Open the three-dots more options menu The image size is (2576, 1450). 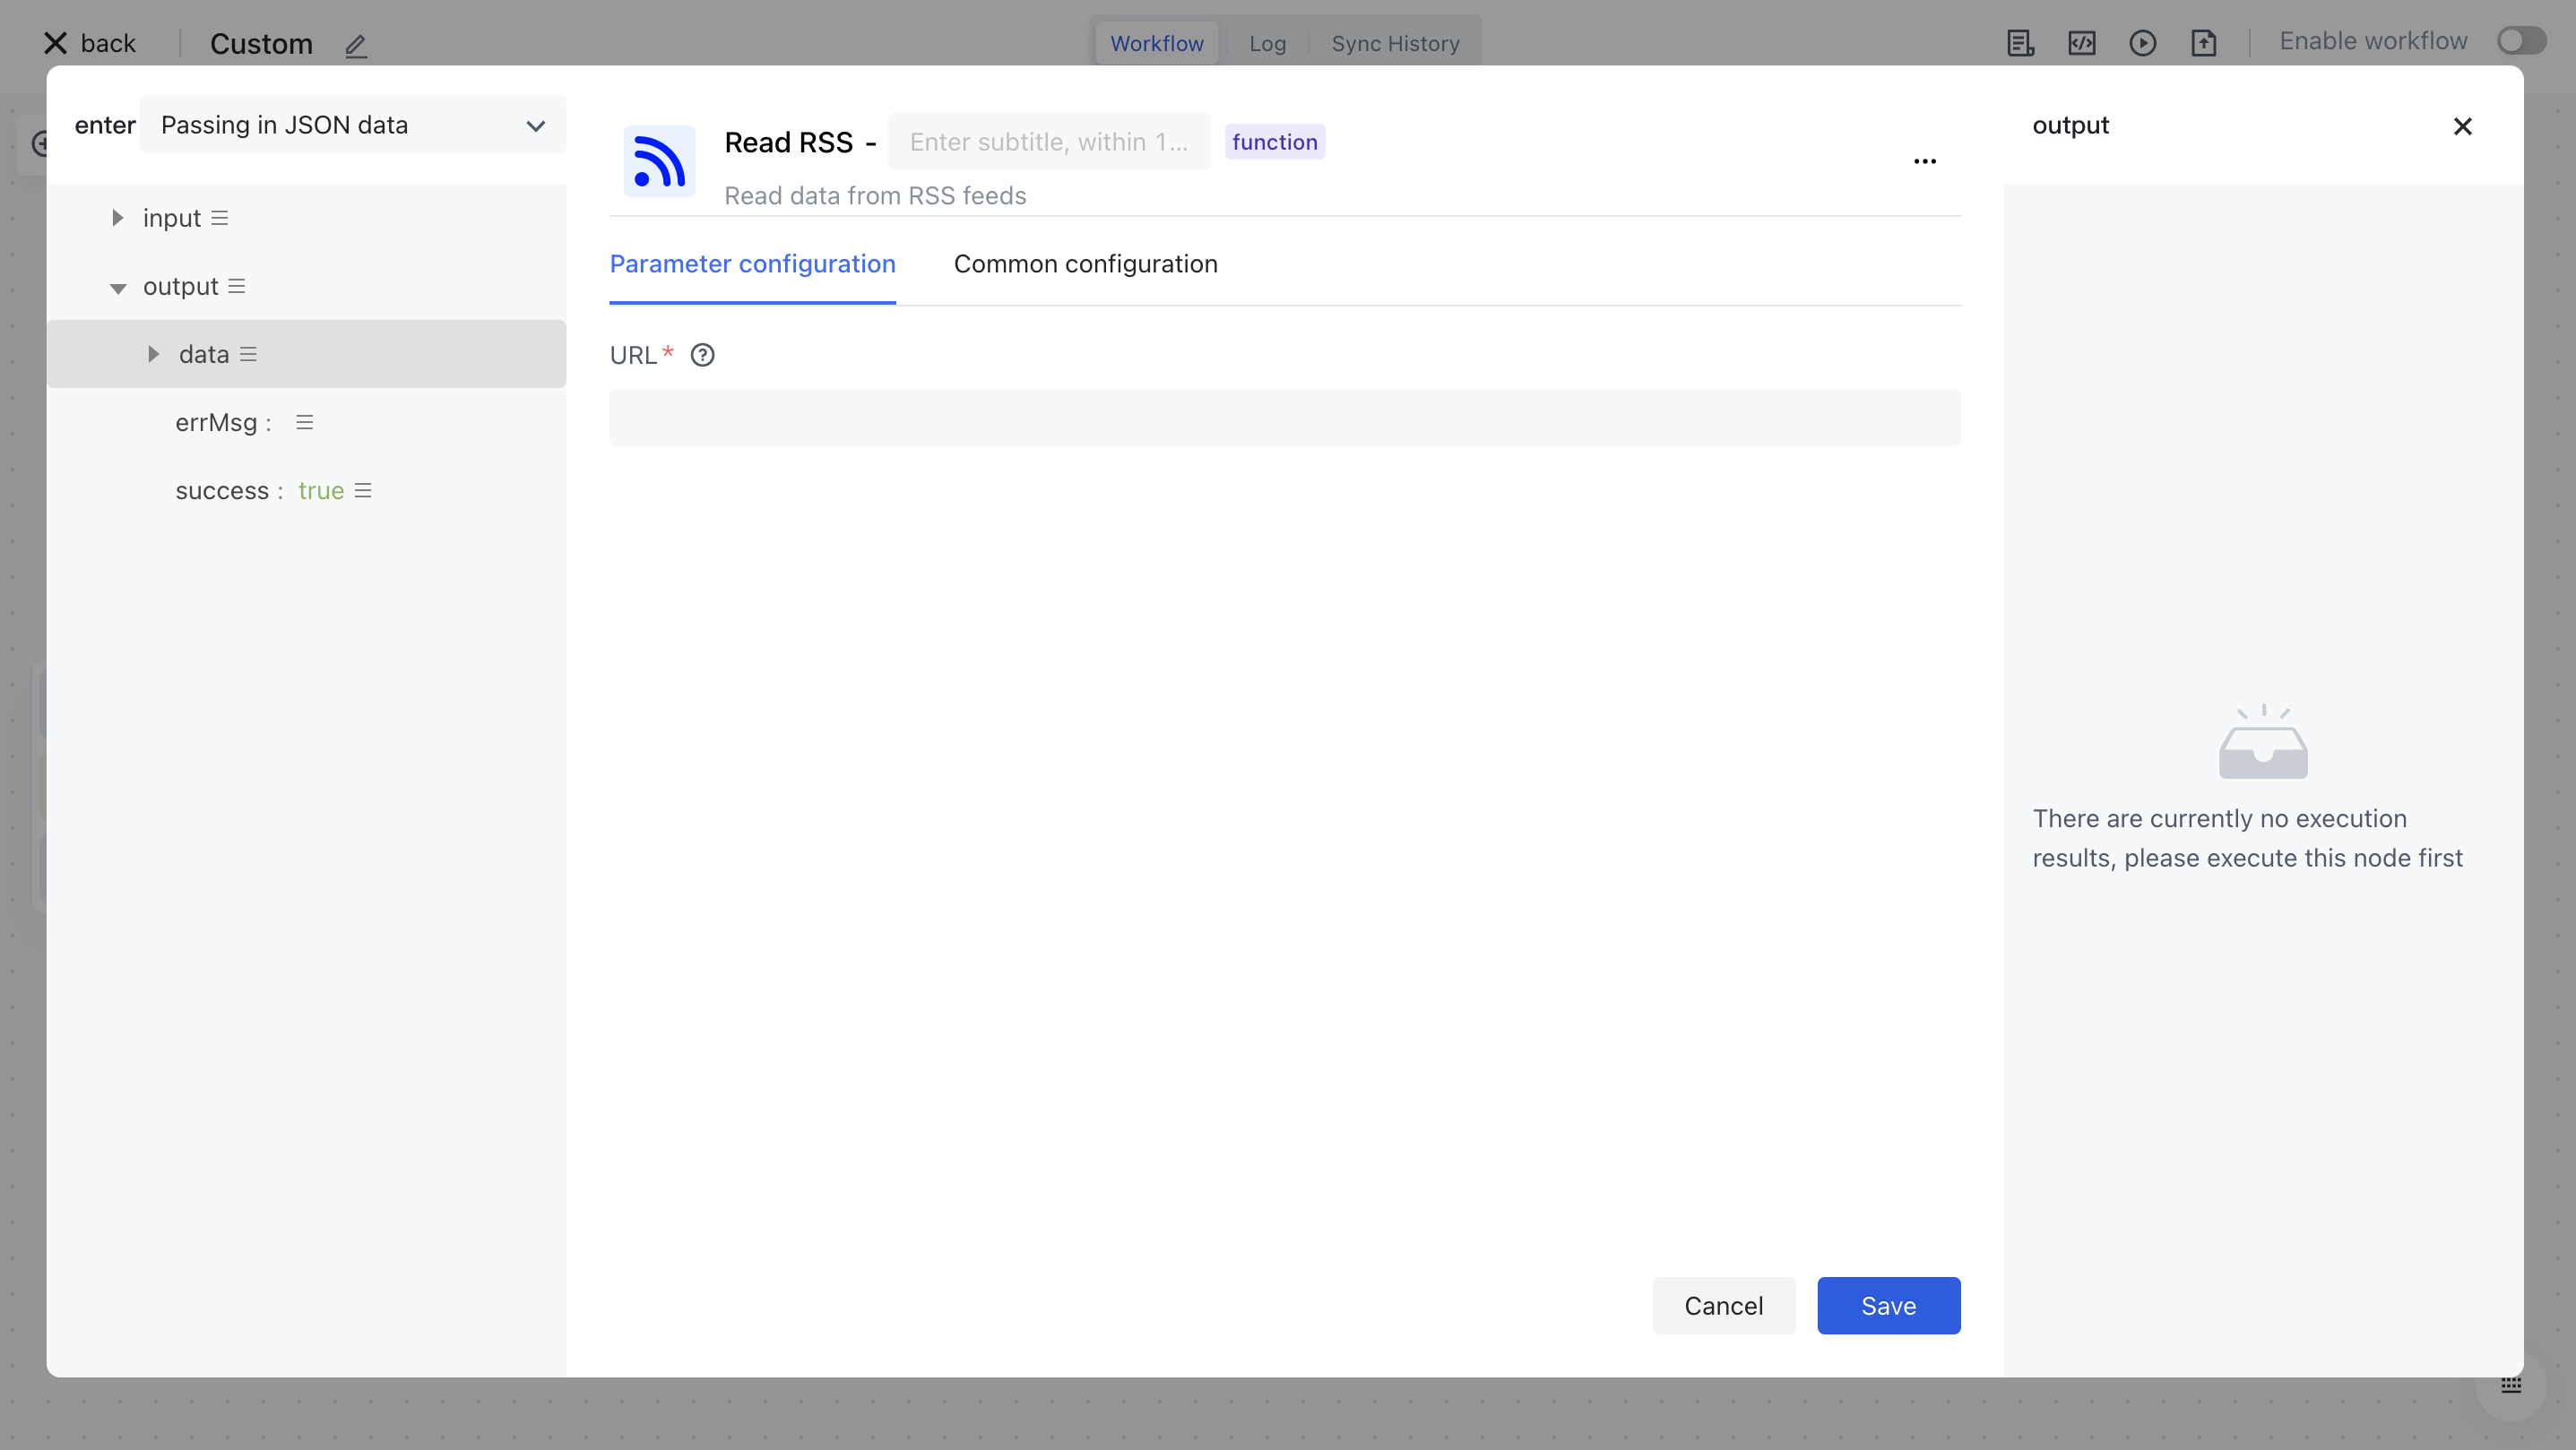click(1924, 161)
